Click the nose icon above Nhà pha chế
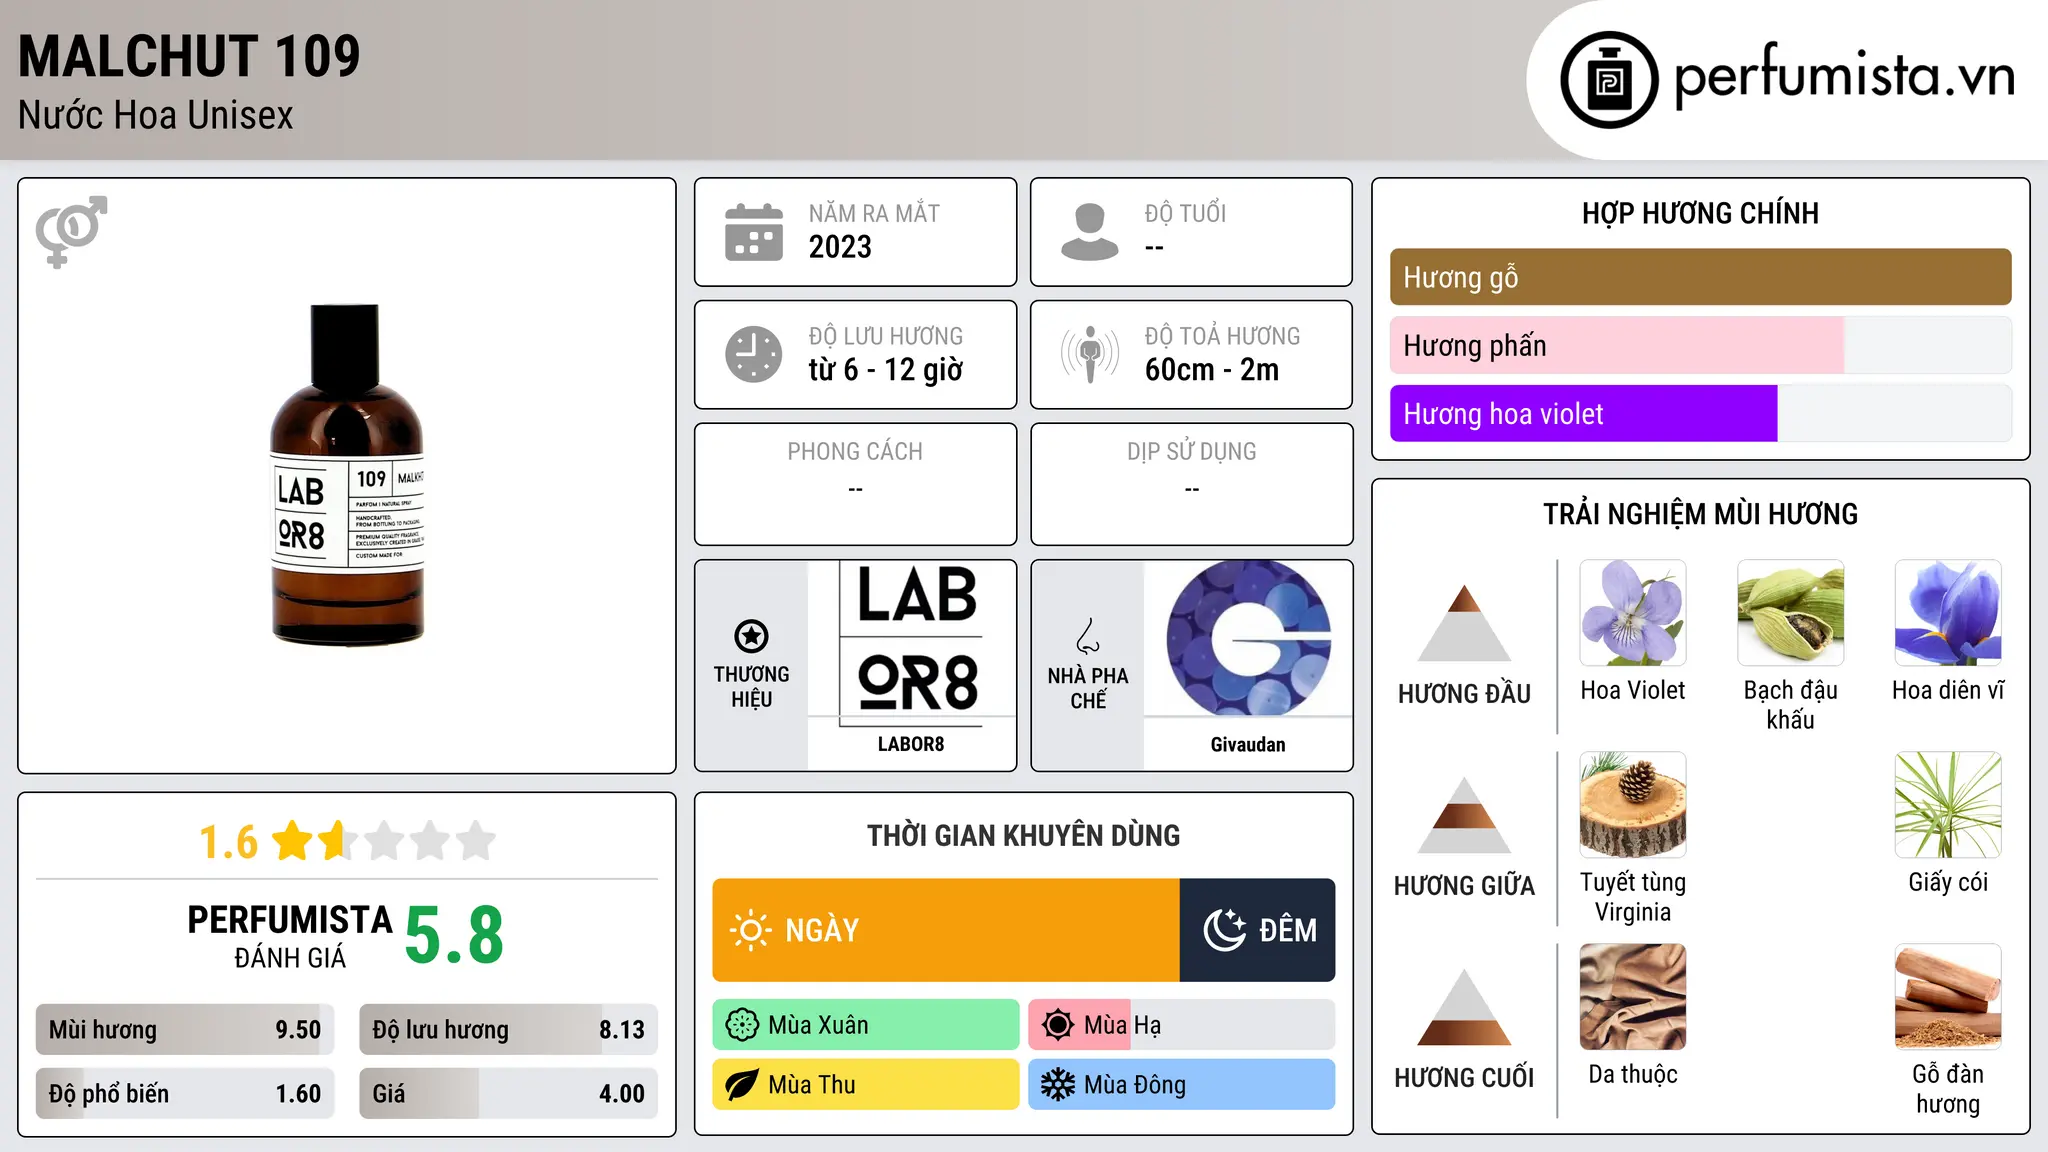The image size is (2048, 1152). pos(1088,635)
